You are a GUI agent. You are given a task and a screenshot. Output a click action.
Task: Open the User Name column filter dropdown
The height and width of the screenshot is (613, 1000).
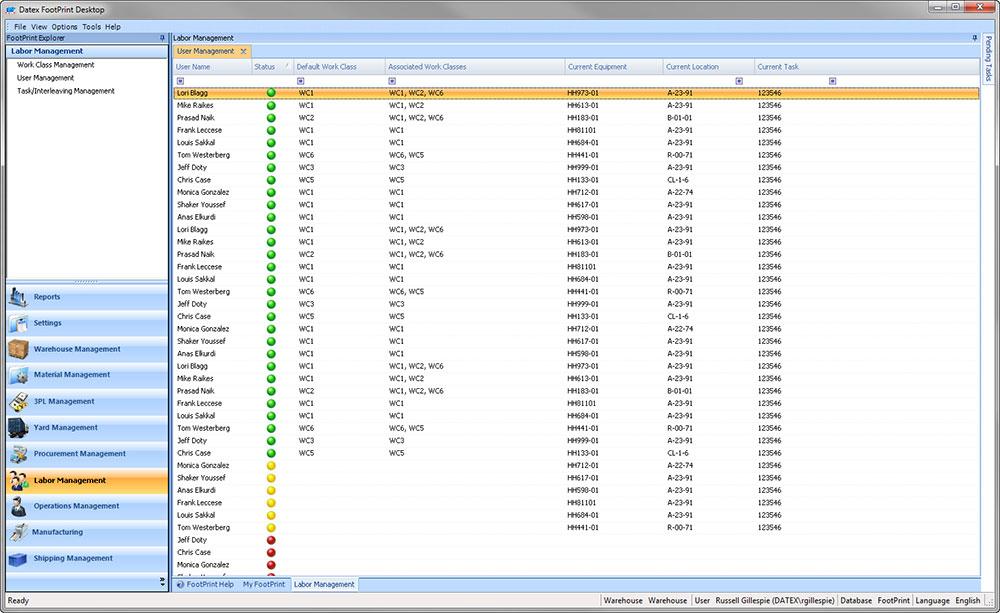180,81
